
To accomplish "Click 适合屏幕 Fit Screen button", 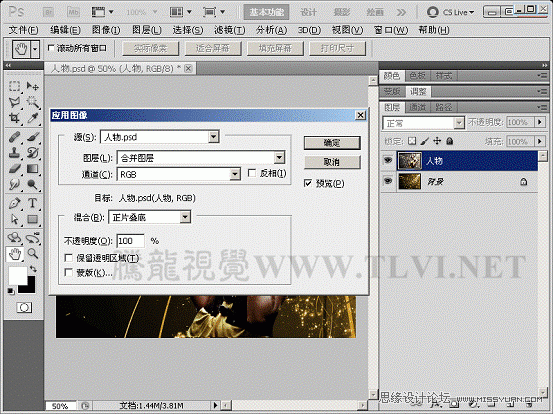I will (213, 48).
